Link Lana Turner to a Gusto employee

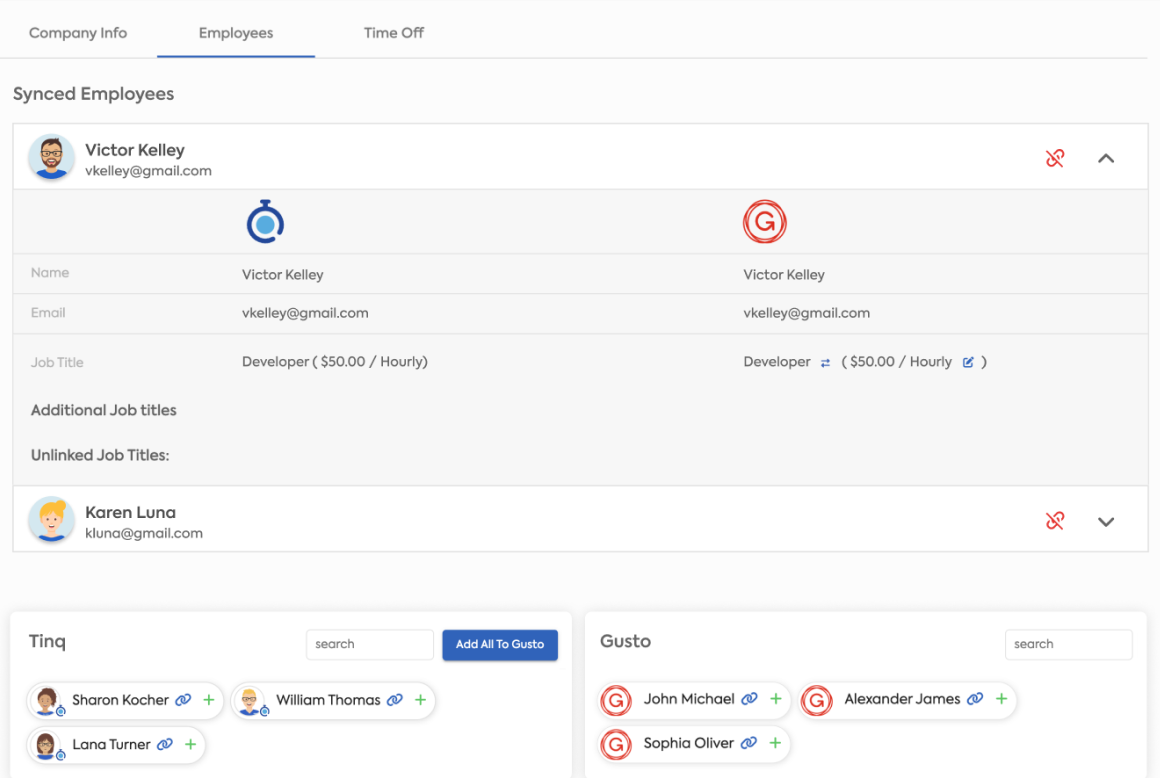165,744
